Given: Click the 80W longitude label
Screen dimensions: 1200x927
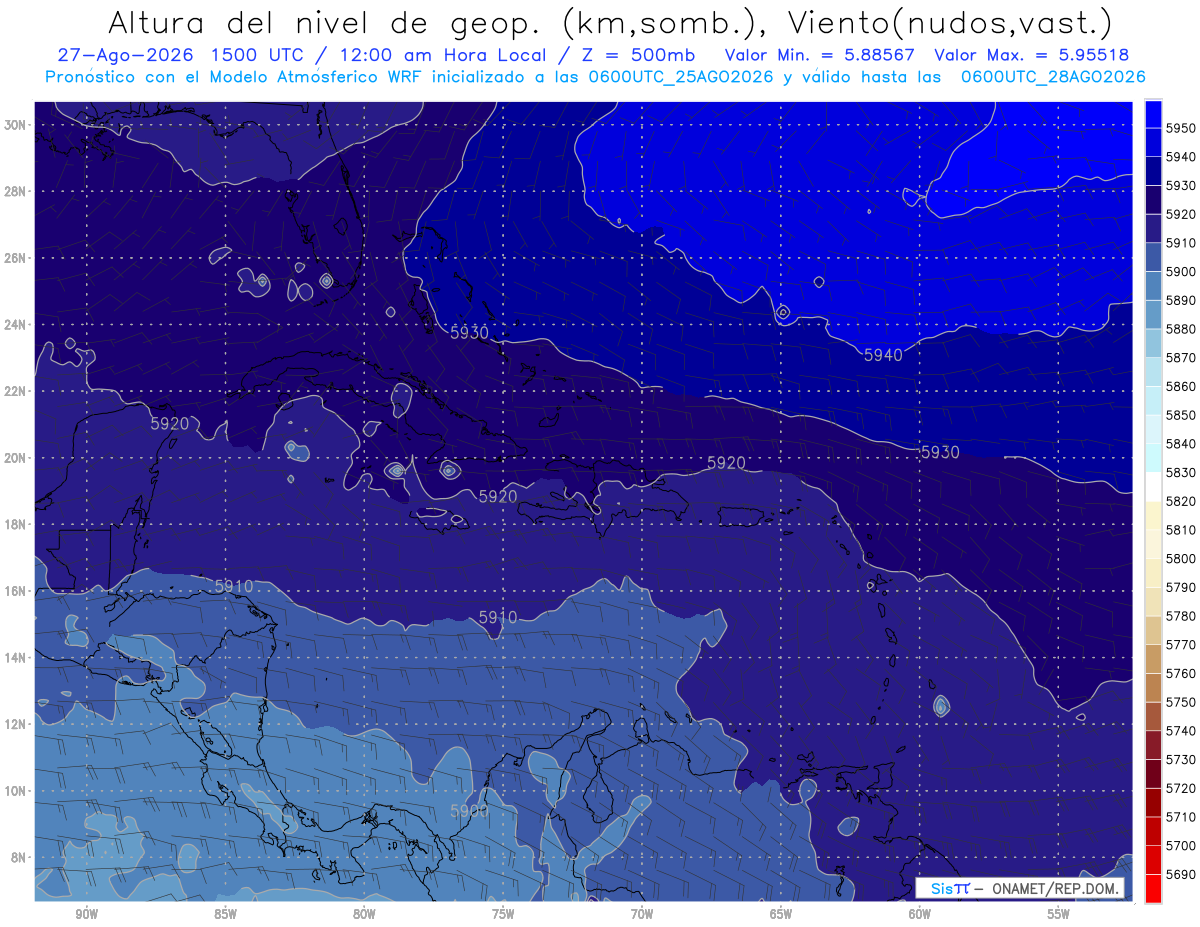Looking at the screenshot, I should 364,914.
